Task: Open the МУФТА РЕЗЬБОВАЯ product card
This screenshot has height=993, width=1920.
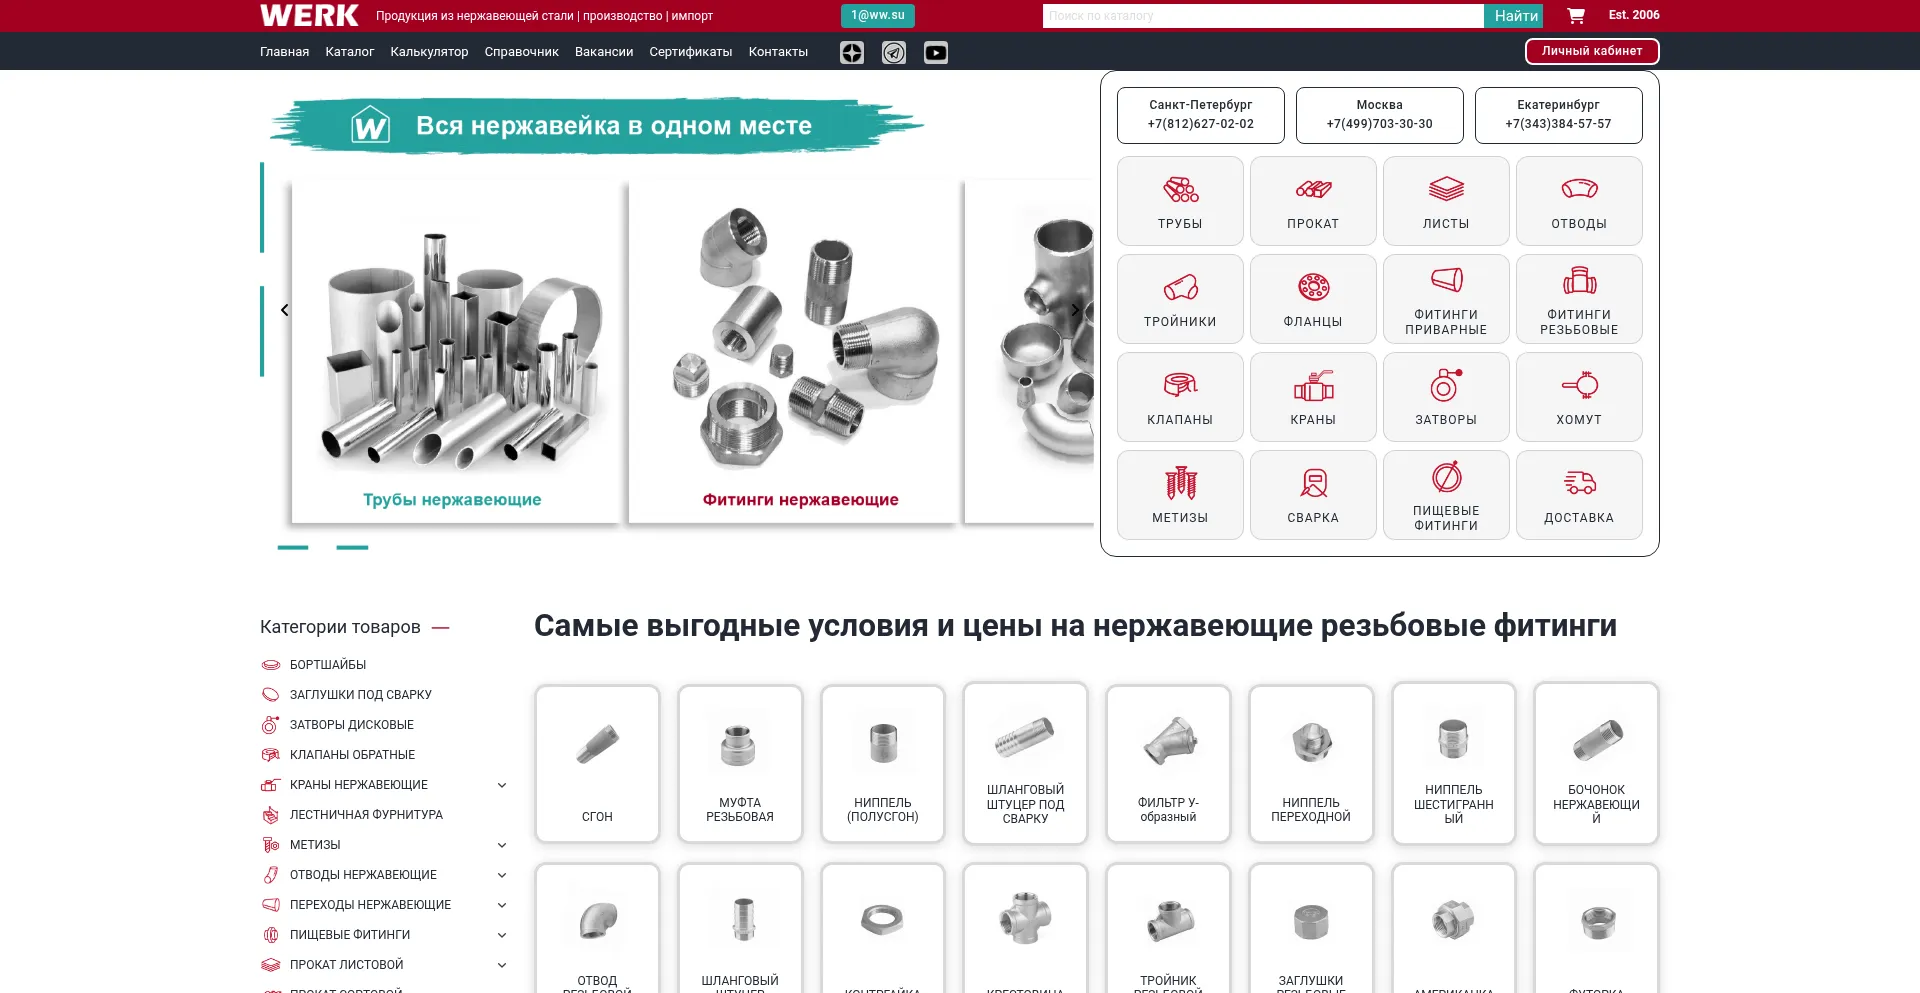Action: click(739, 764)
